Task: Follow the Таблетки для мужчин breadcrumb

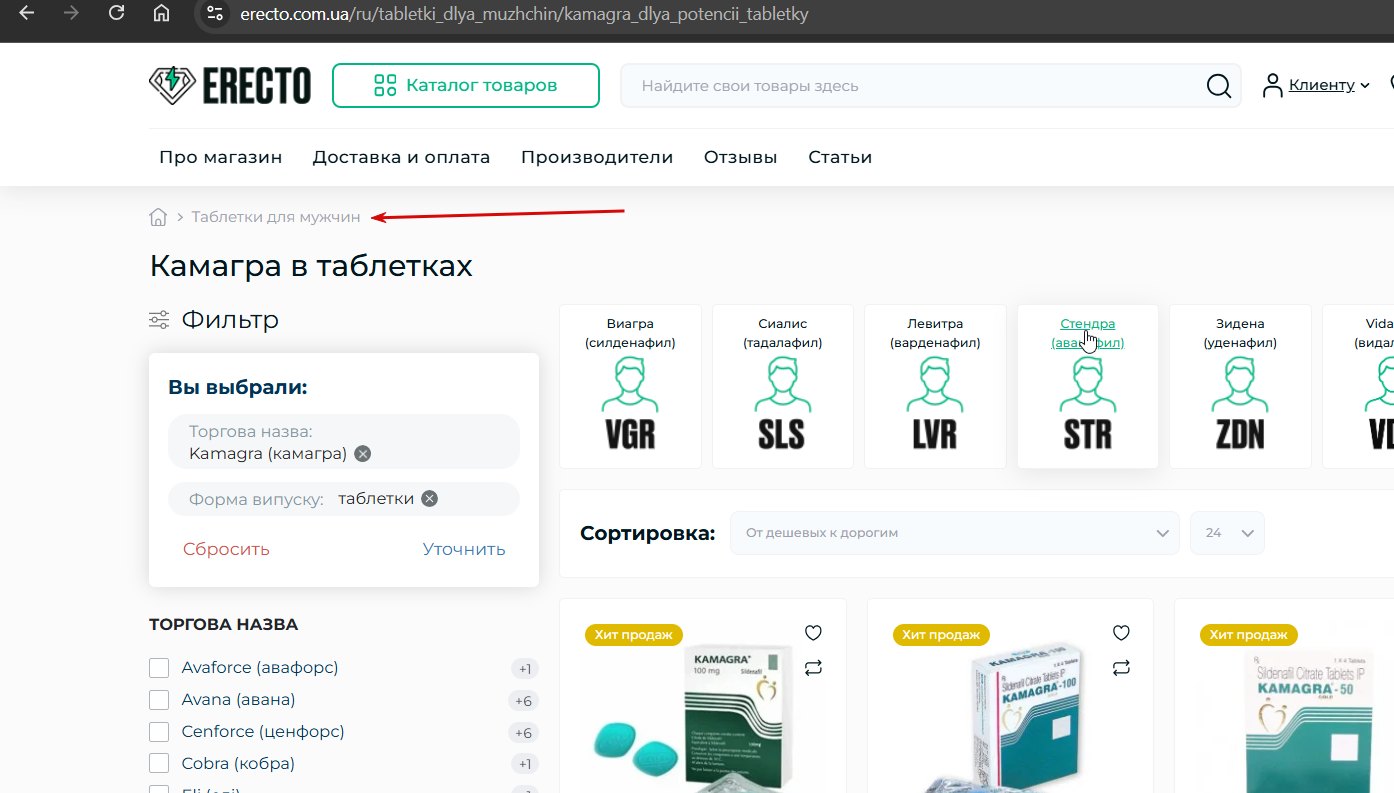Action: click(276, 217)
